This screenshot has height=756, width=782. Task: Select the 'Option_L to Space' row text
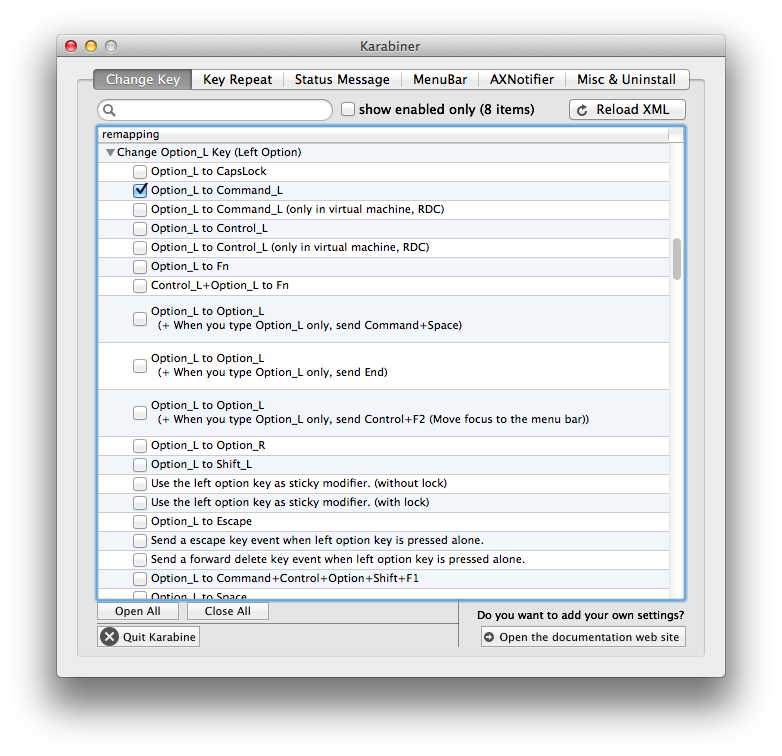pos(198,596)
